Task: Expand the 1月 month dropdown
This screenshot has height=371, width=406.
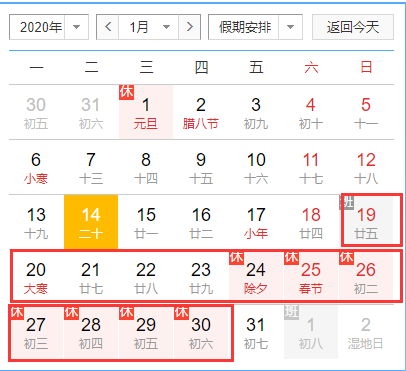Action: 148,27
